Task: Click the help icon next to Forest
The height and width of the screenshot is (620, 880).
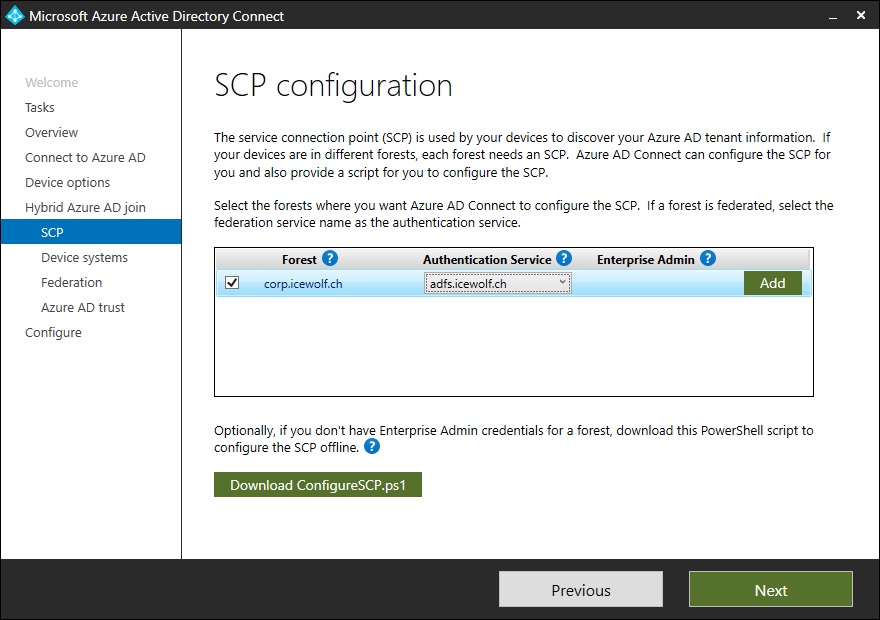Action: pos(330,259)
